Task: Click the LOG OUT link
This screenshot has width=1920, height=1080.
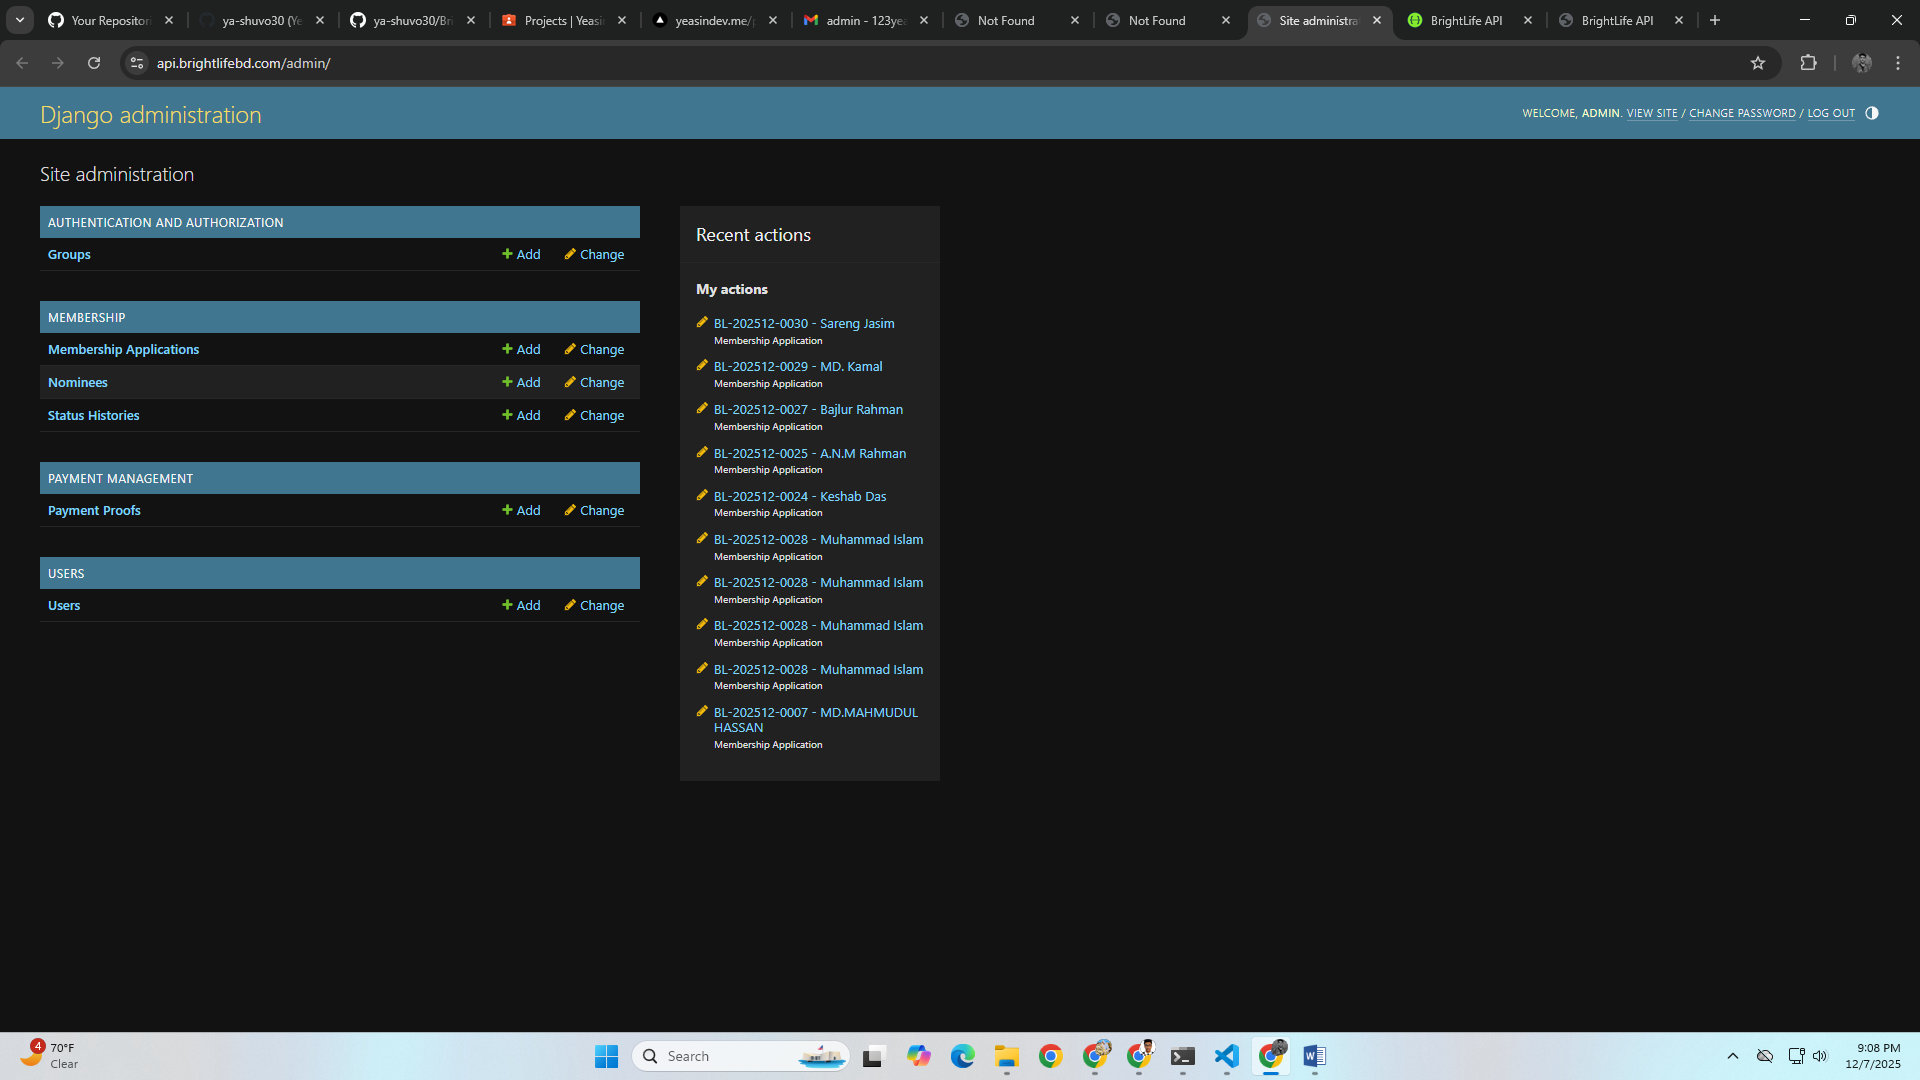Action: 1830,113
